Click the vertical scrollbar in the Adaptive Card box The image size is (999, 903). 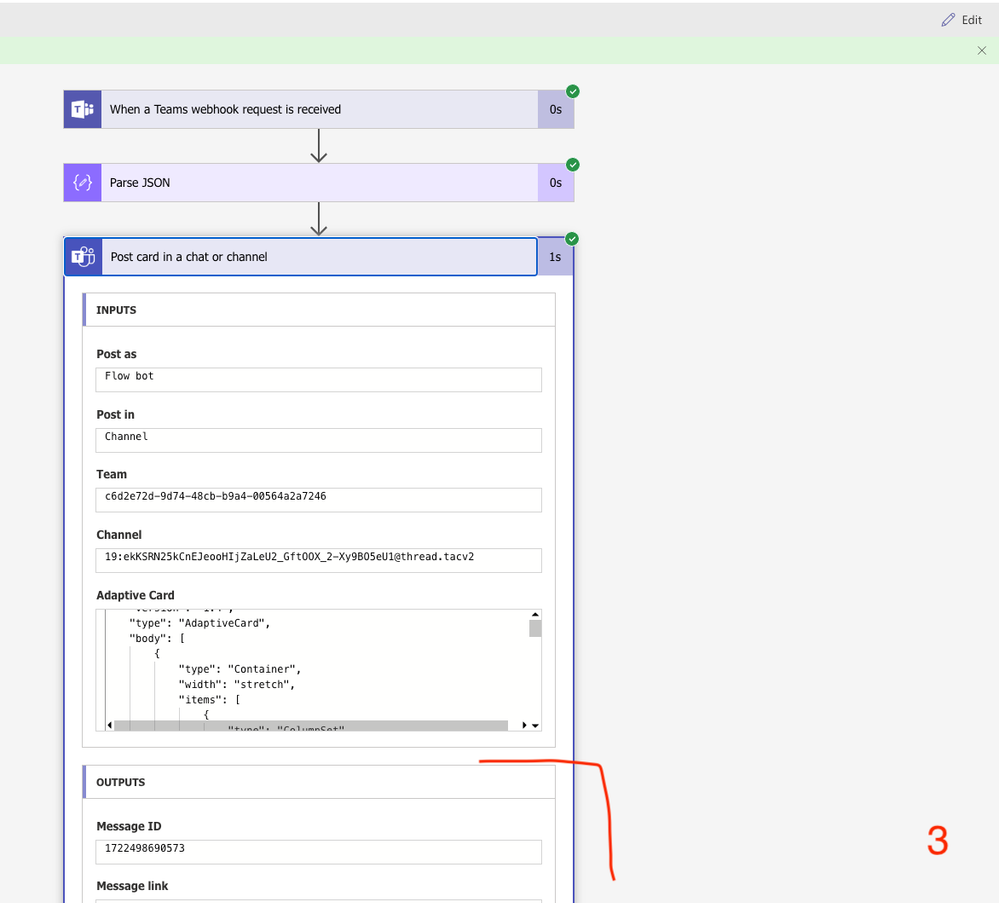pyautogui.click(x=534, y=628)
